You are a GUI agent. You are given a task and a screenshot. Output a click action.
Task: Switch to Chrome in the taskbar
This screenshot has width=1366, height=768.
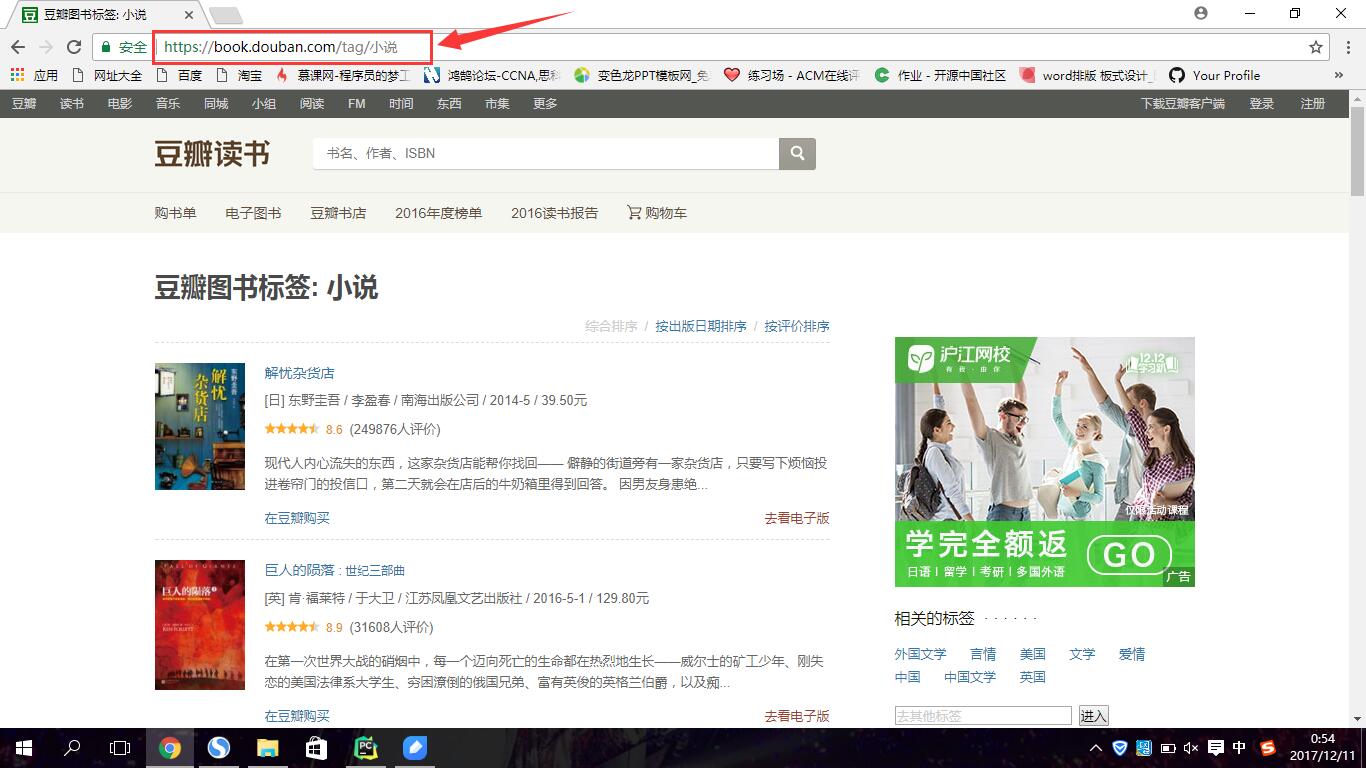click(x=169, y=748)
